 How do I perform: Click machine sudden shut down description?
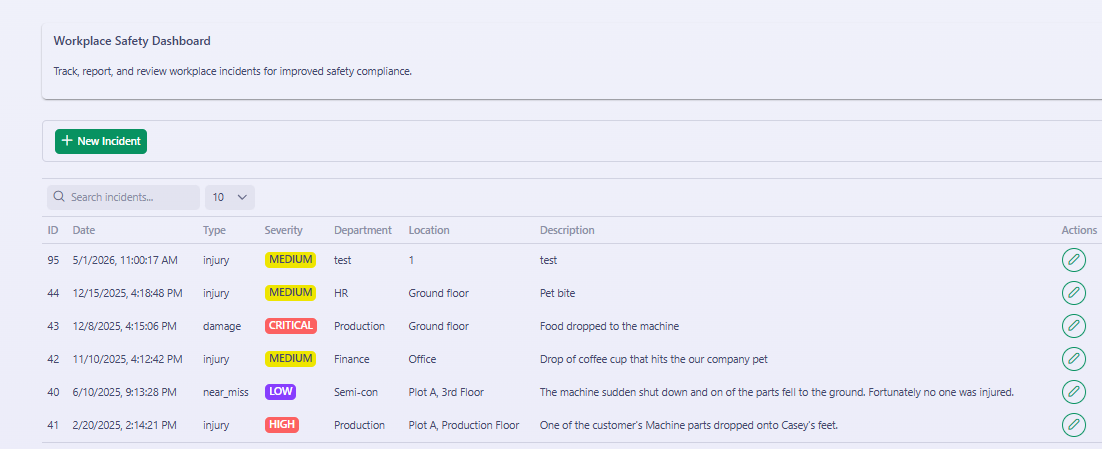pyautogui.click(x=777, y=392)
